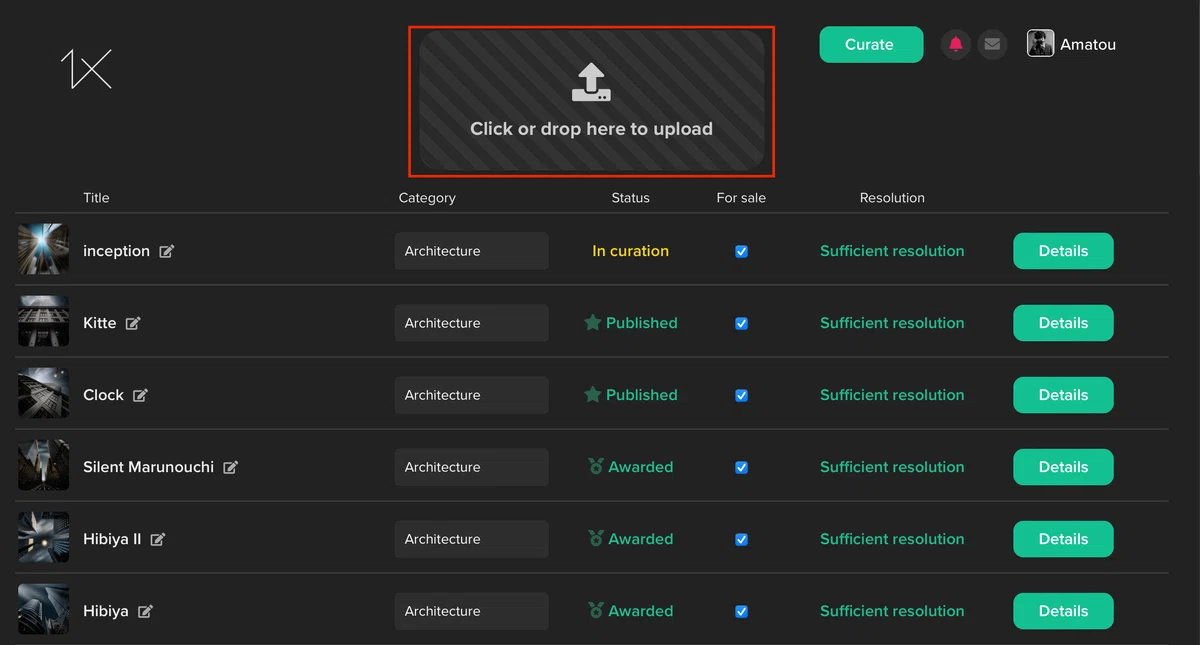Click the edit icon beside Hibiya
1200x645 pixels.
coord(145,611)
